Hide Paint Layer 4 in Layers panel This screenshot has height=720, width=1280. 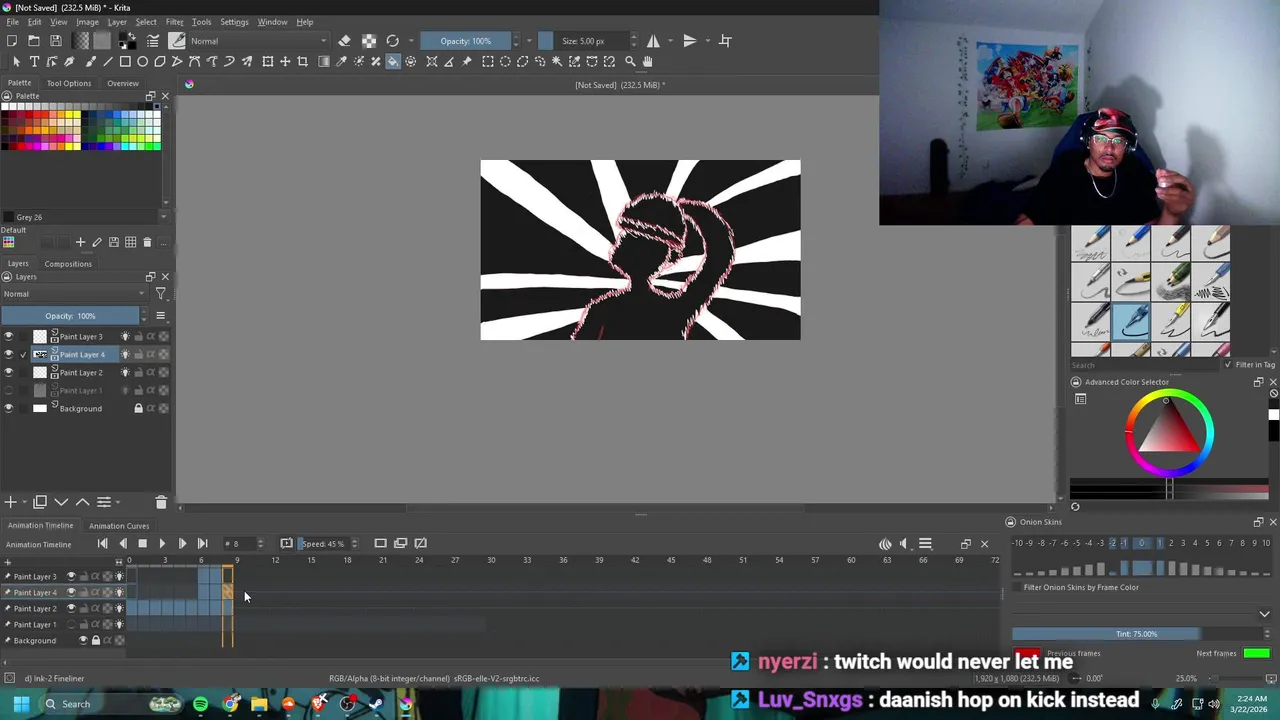(9, 355)
